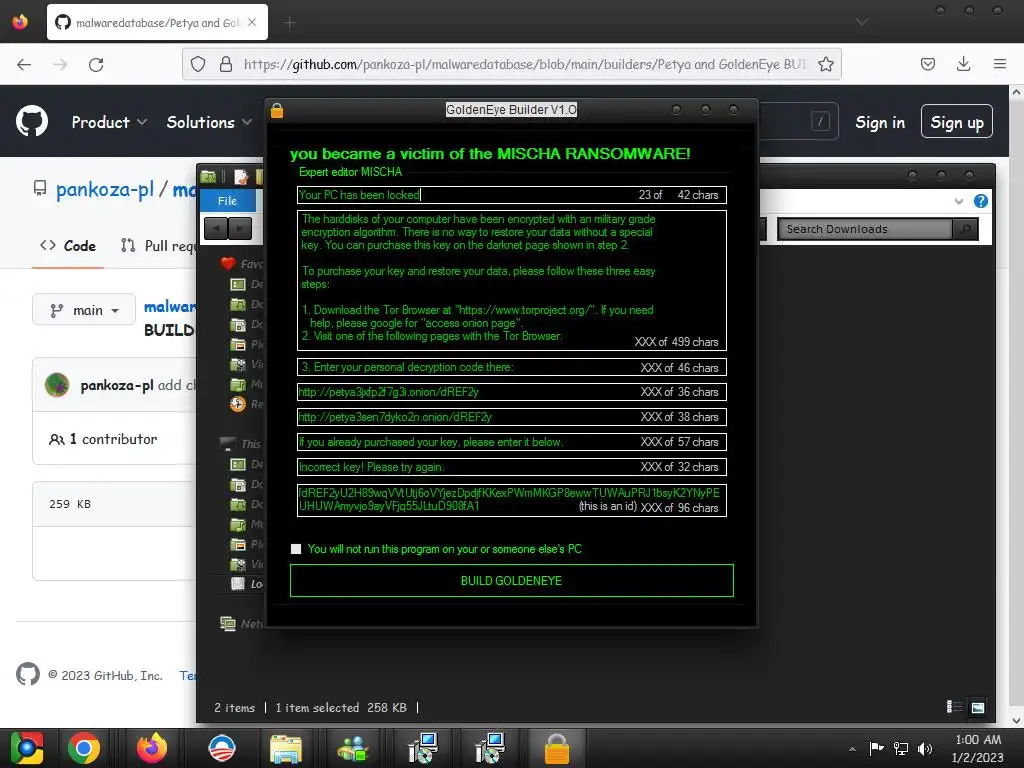This screenshot has width=1024, height=768.
Task: Open the Code tab on GitHub
Action: click(x=68, y=246)
